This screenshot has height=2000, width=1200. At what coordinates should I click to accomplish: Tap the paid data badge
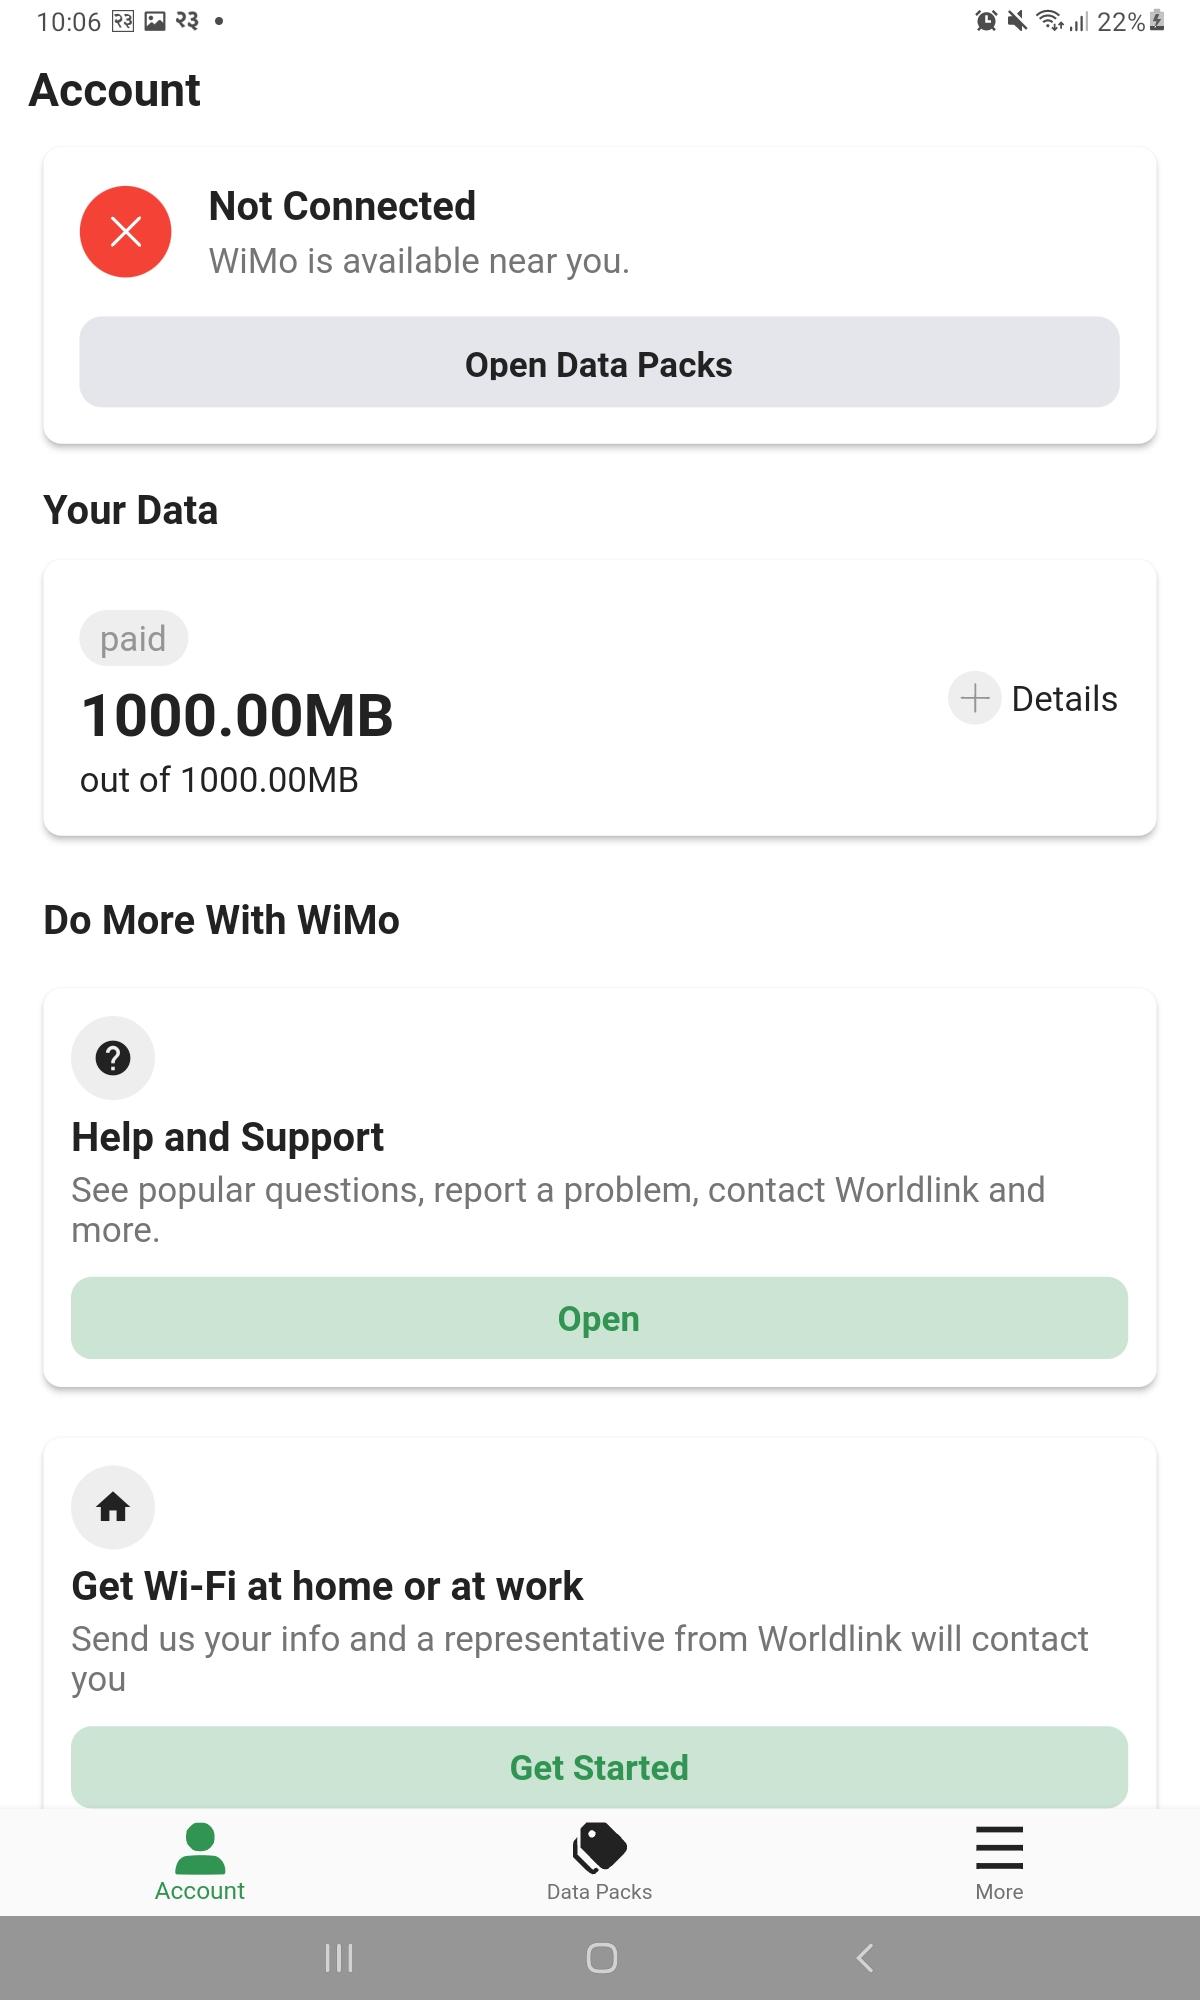(x=133, y=638)
